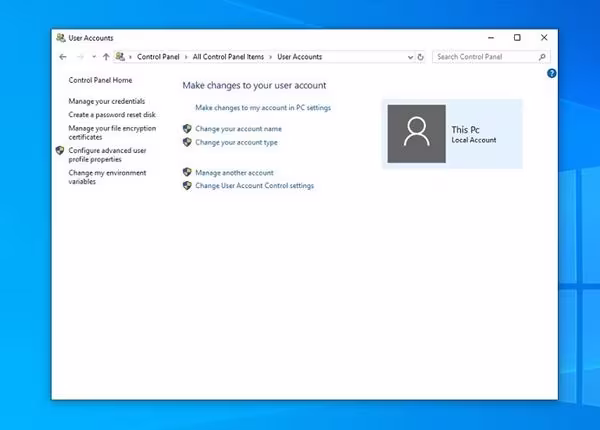The image size is (600, 430).
Task: Click shield icon beside Manage another account
Action: coord(187,172)
